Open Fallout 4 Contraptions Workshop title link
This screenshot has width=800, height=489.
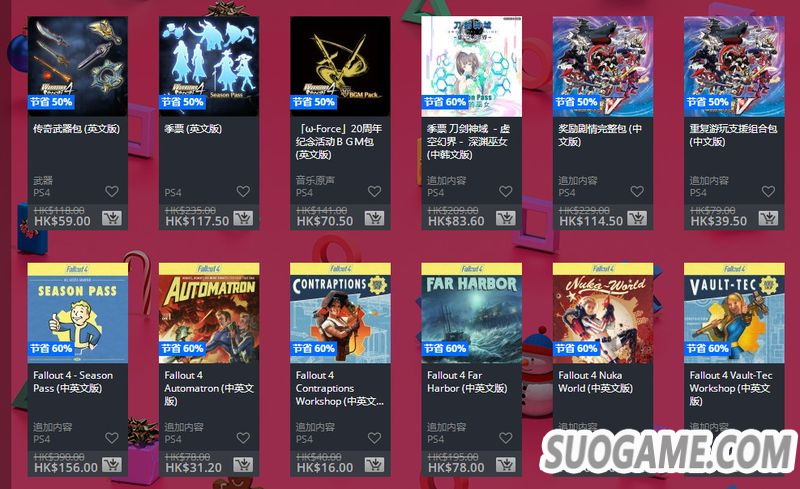pos(340,388)
